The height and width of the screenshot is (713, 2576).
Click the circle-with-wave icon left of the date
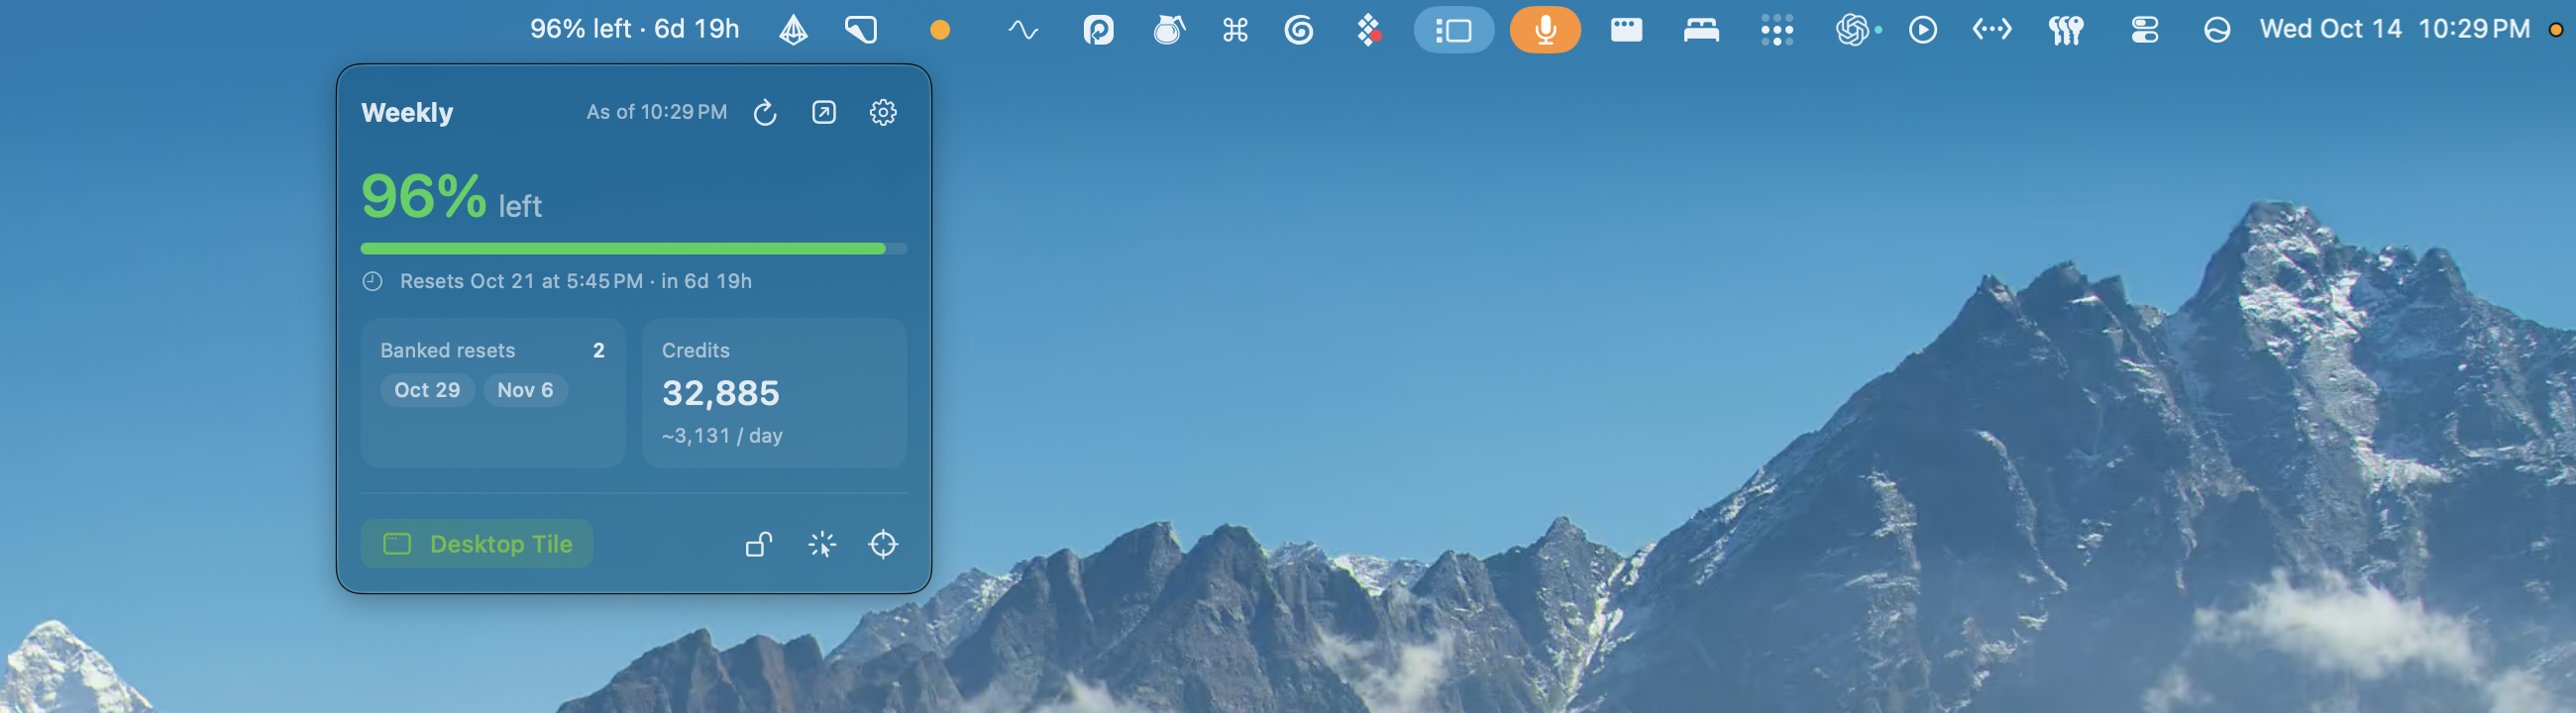click(x=2217, y=30)
